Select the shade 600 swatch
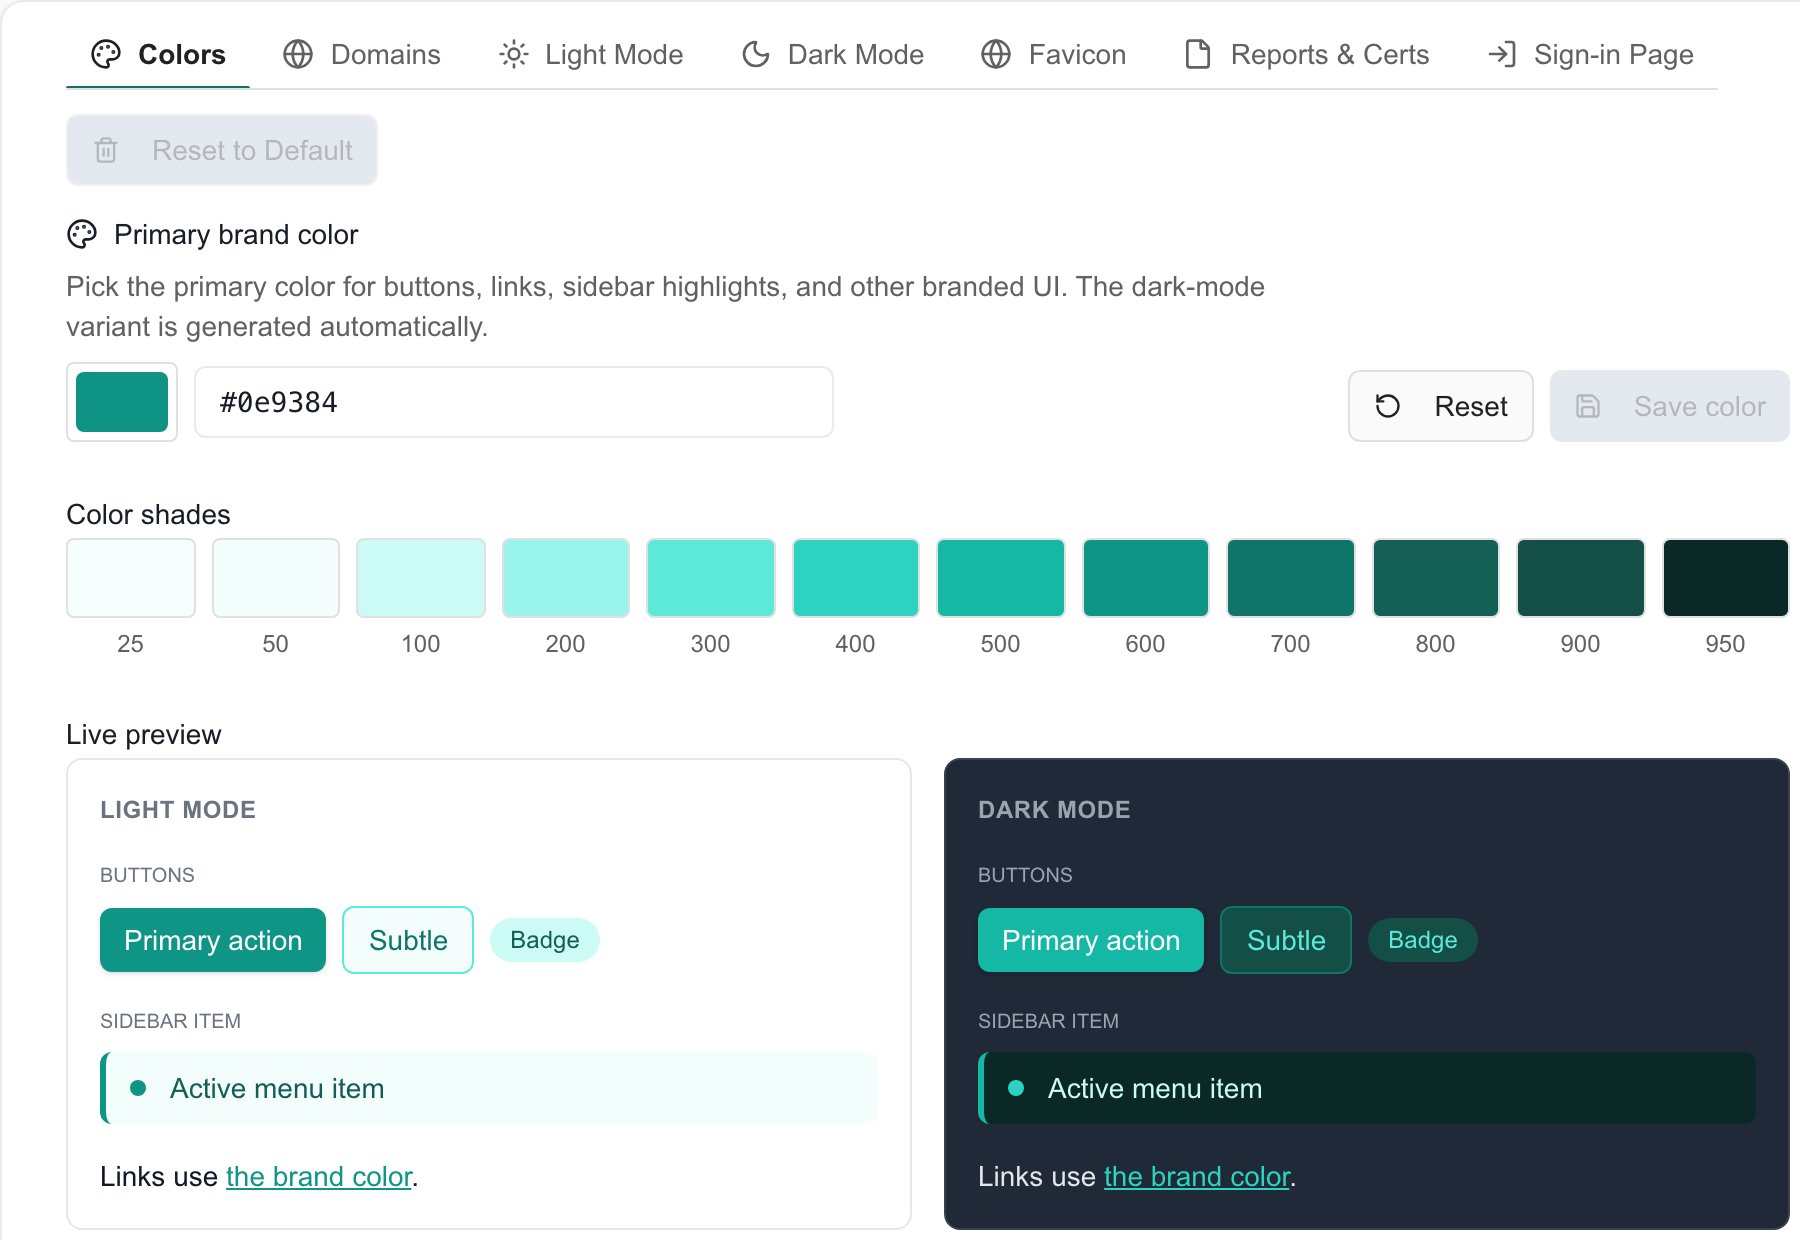Image resolution: width=1800 pixels, height=1240 pixels. [x=1146, y=578]
